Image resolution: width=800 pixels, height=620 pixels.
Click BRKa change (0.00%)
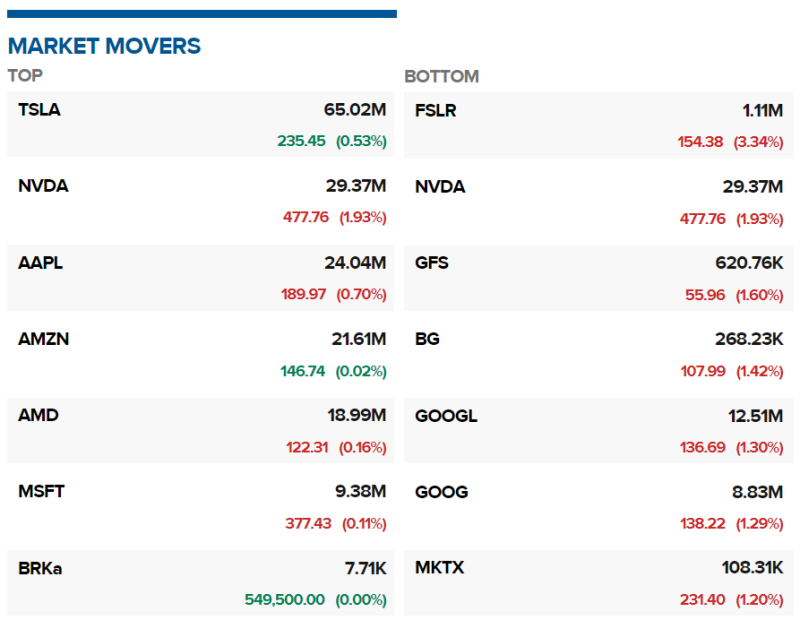pos(361,600)
